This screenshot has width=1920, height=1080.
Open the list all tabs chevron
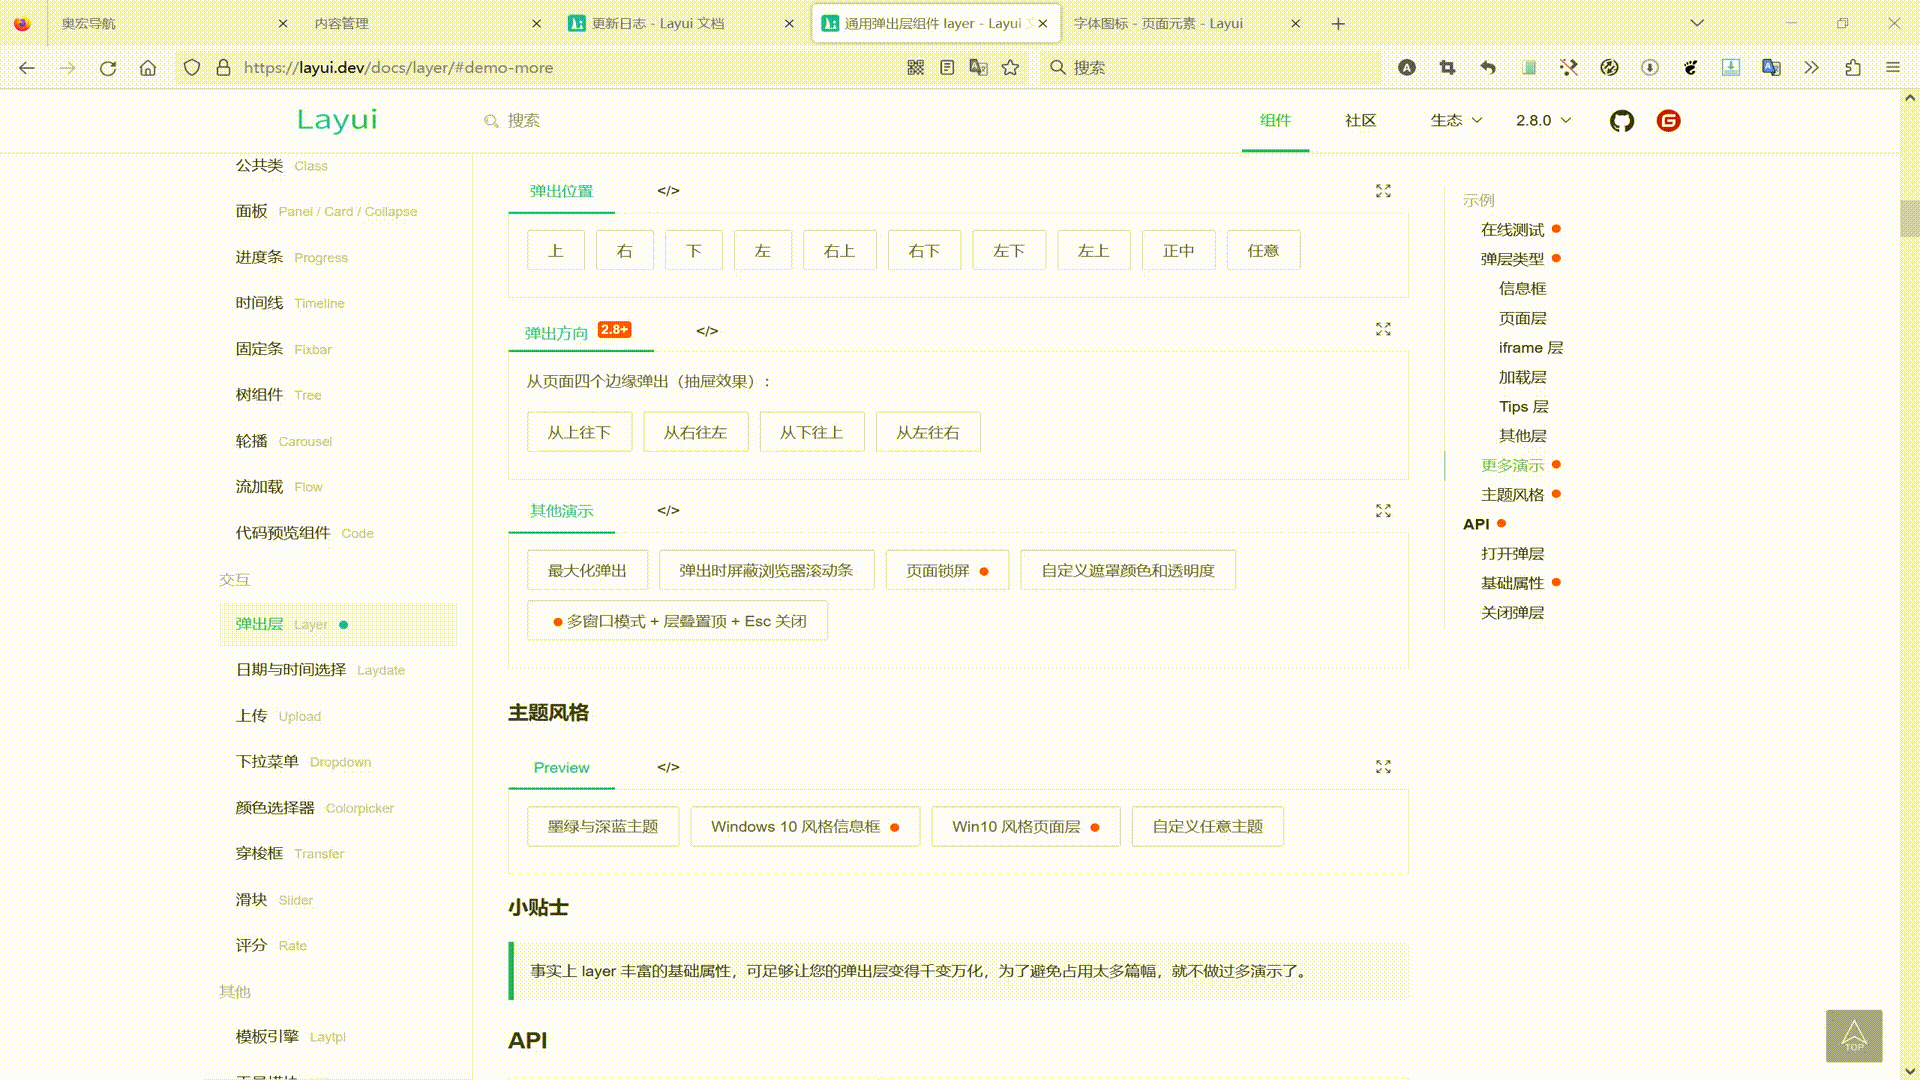[x=1697, y=23]
